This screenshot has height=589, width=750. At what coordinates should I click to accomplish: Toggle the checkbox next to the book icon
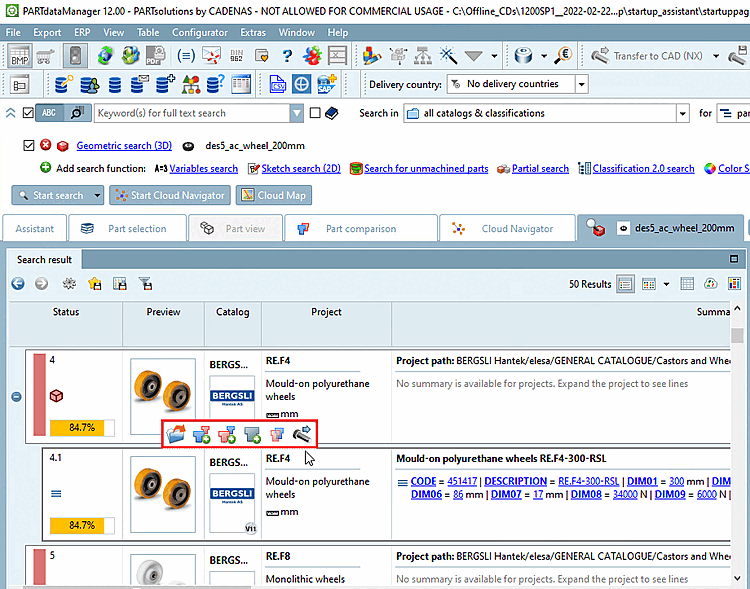pyautogui.click(x=315, y=113)
